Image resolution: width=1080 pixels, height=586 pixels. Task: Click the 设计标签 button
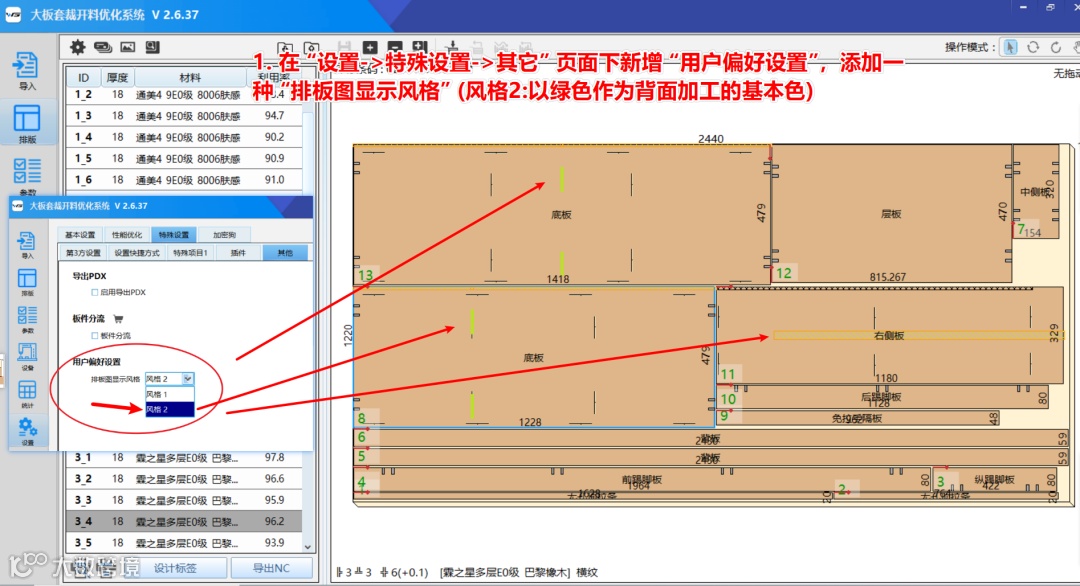click(x=175, y=568)
